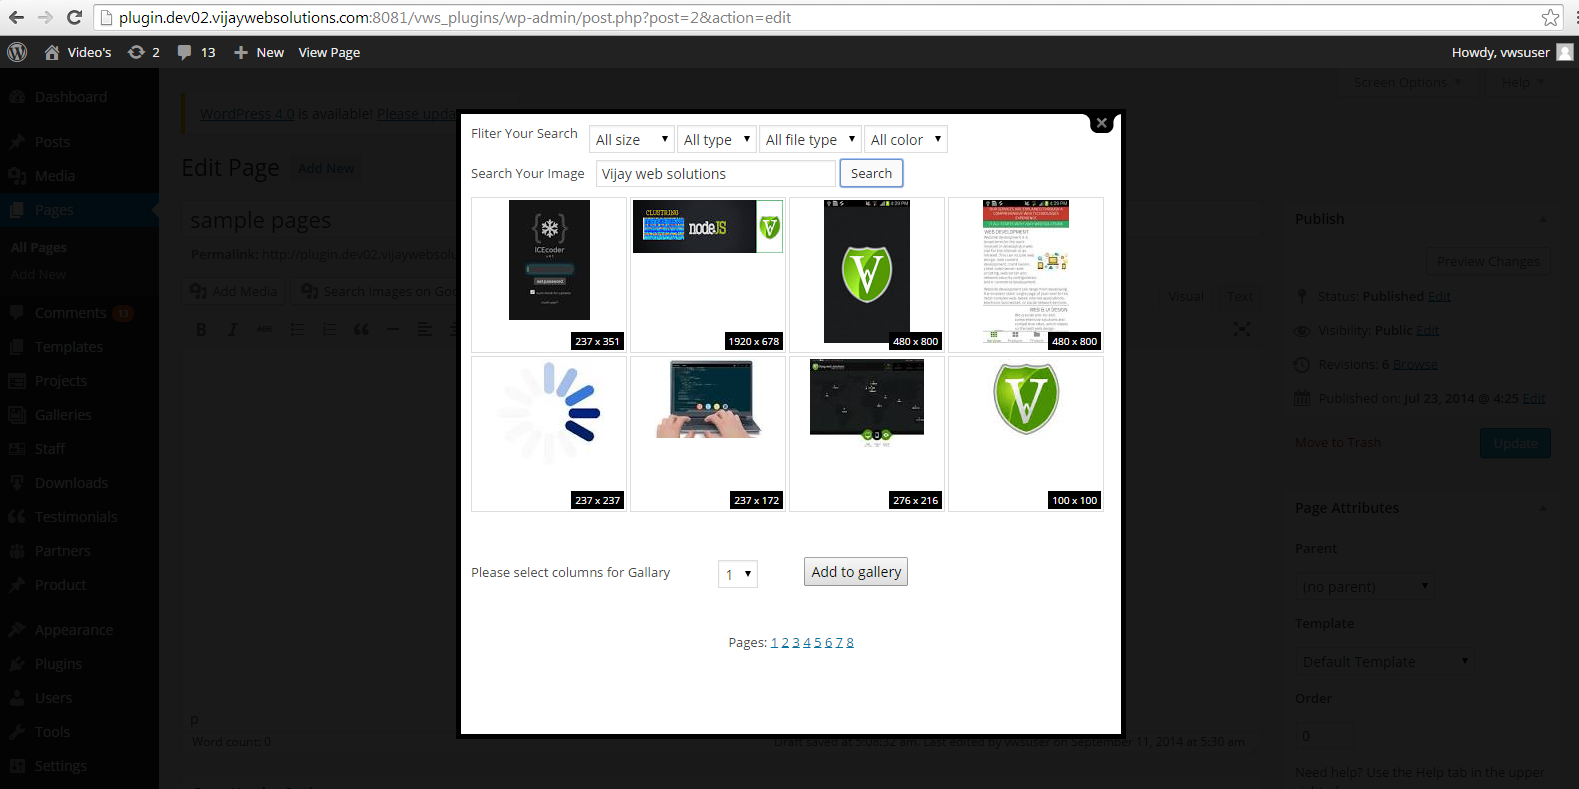Select the laptop typing 237 x 172 thumbnail
Viewport: 1579px width, 789px height.
pyautogui.click(x=708, y=434)
